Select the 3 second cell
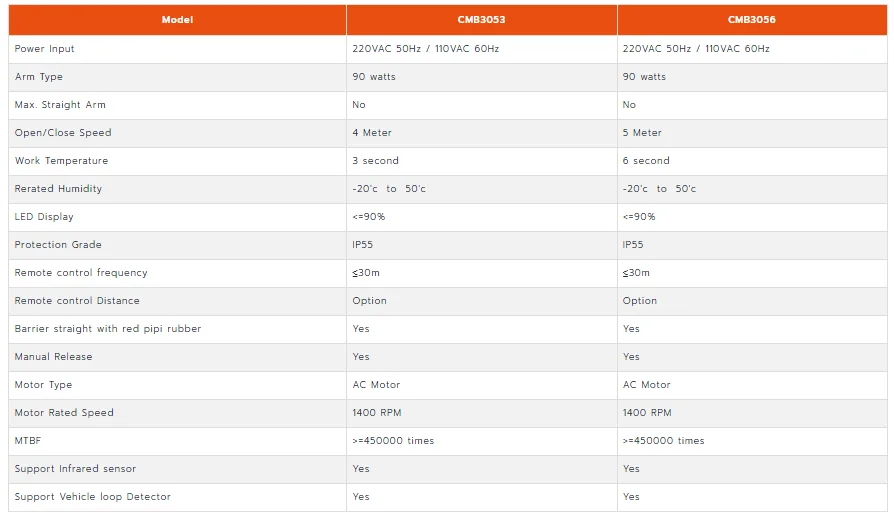894x519 pixels. coord(375,161)
